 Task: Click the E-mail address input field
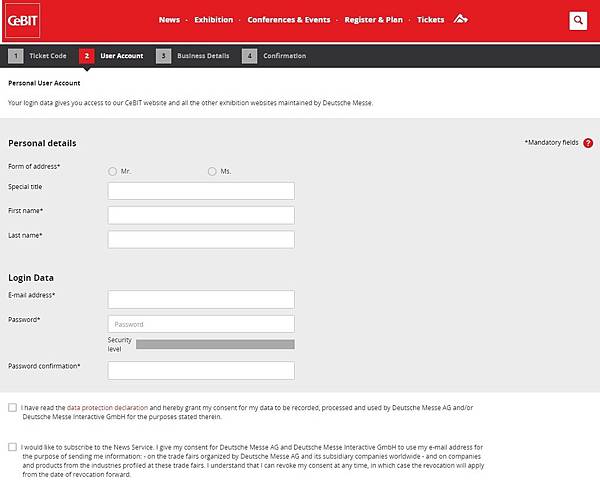[201, 299]
